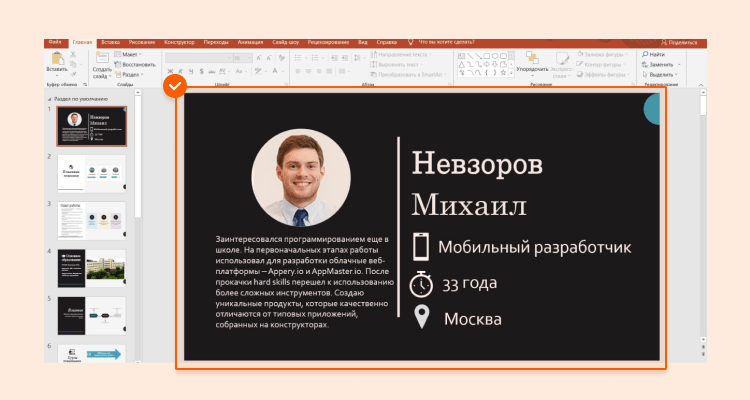Screen dimensions: 750x400
Task: Collapse the Раздел по умолчанию section
Action: click(49, 99)
